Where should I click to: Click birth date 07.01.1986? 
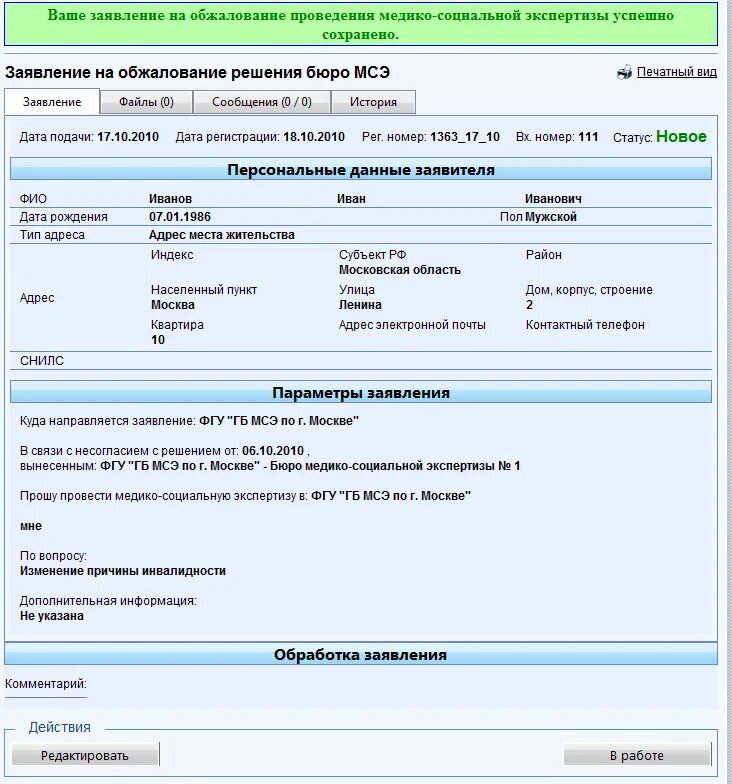coord(180,217)
